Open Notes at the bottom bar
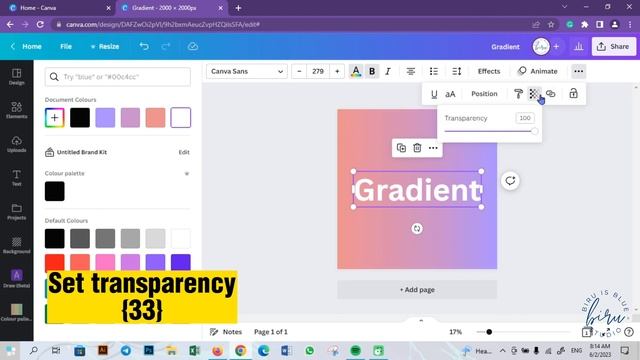Screen dimensions: 640x360 click(226, 332)
